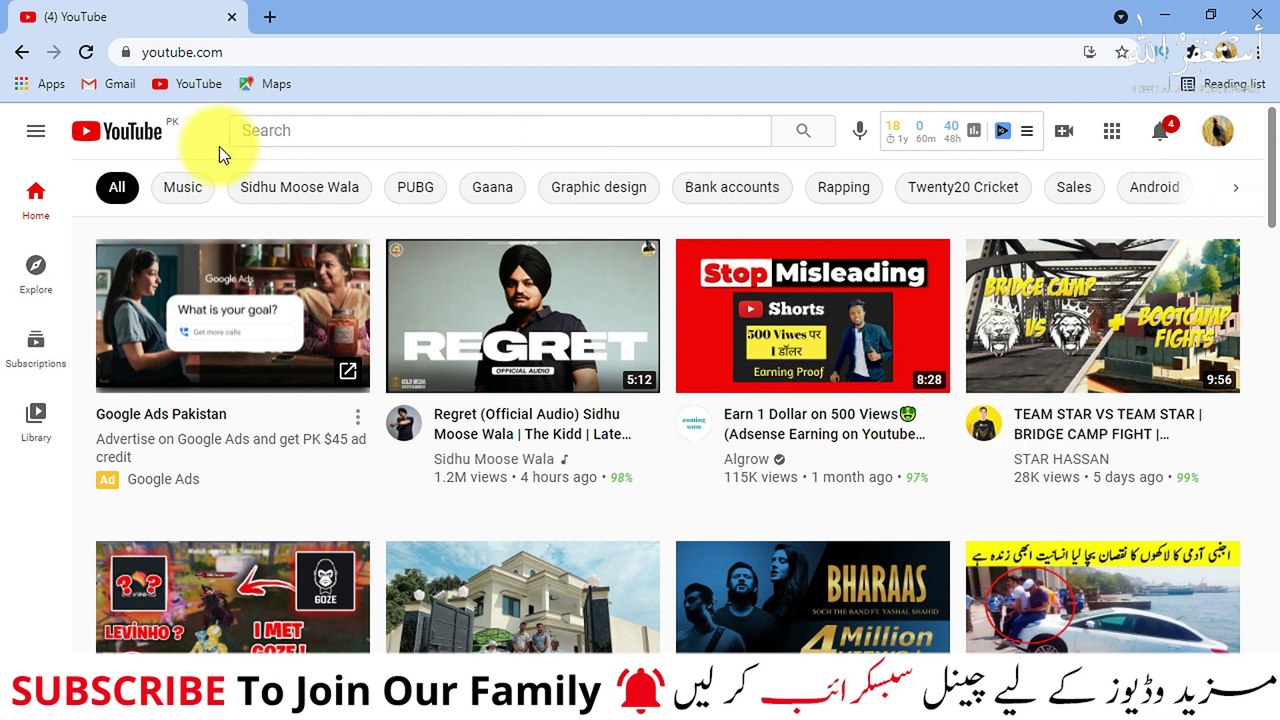
Task: Open the Regret official audio thumbnail
Action: [523, 316]
